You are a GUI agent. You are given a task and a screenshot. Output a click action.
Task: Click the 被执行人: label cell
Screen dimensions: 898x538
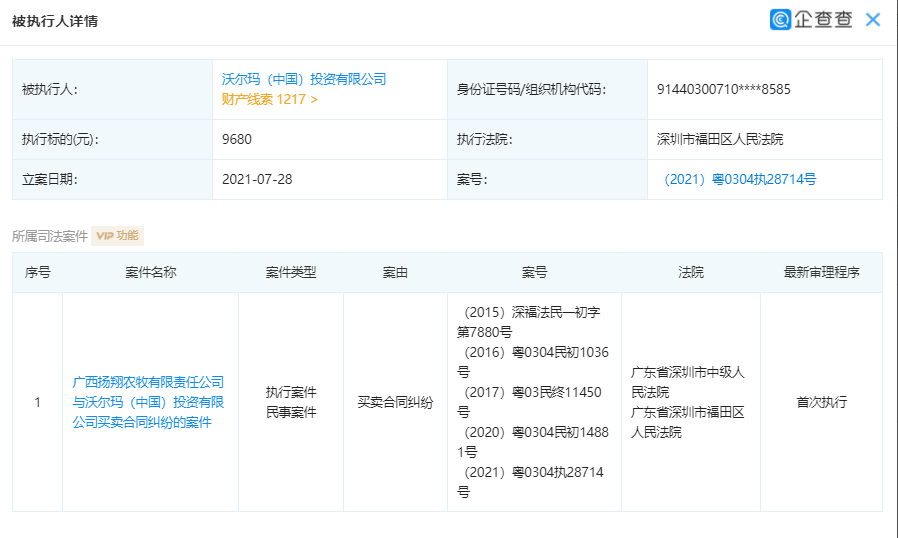click(x=112, y=89)
